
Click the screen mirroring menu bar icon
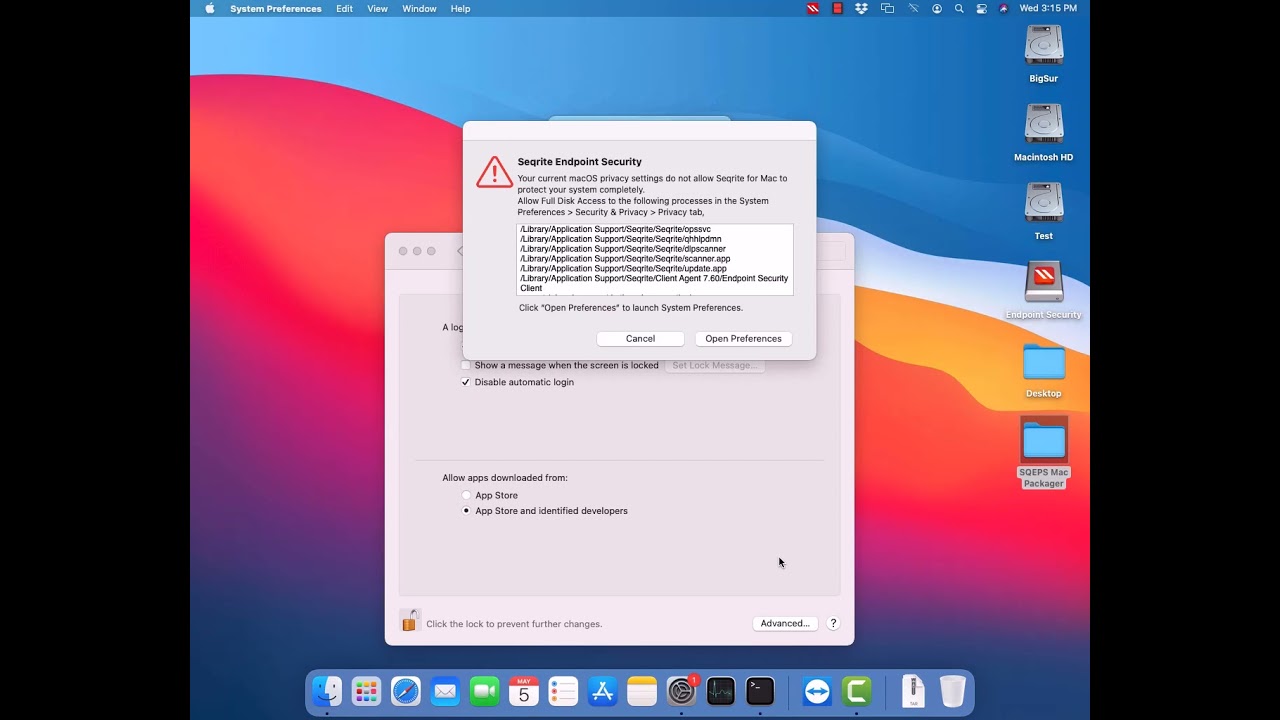[x=887, y=8]
